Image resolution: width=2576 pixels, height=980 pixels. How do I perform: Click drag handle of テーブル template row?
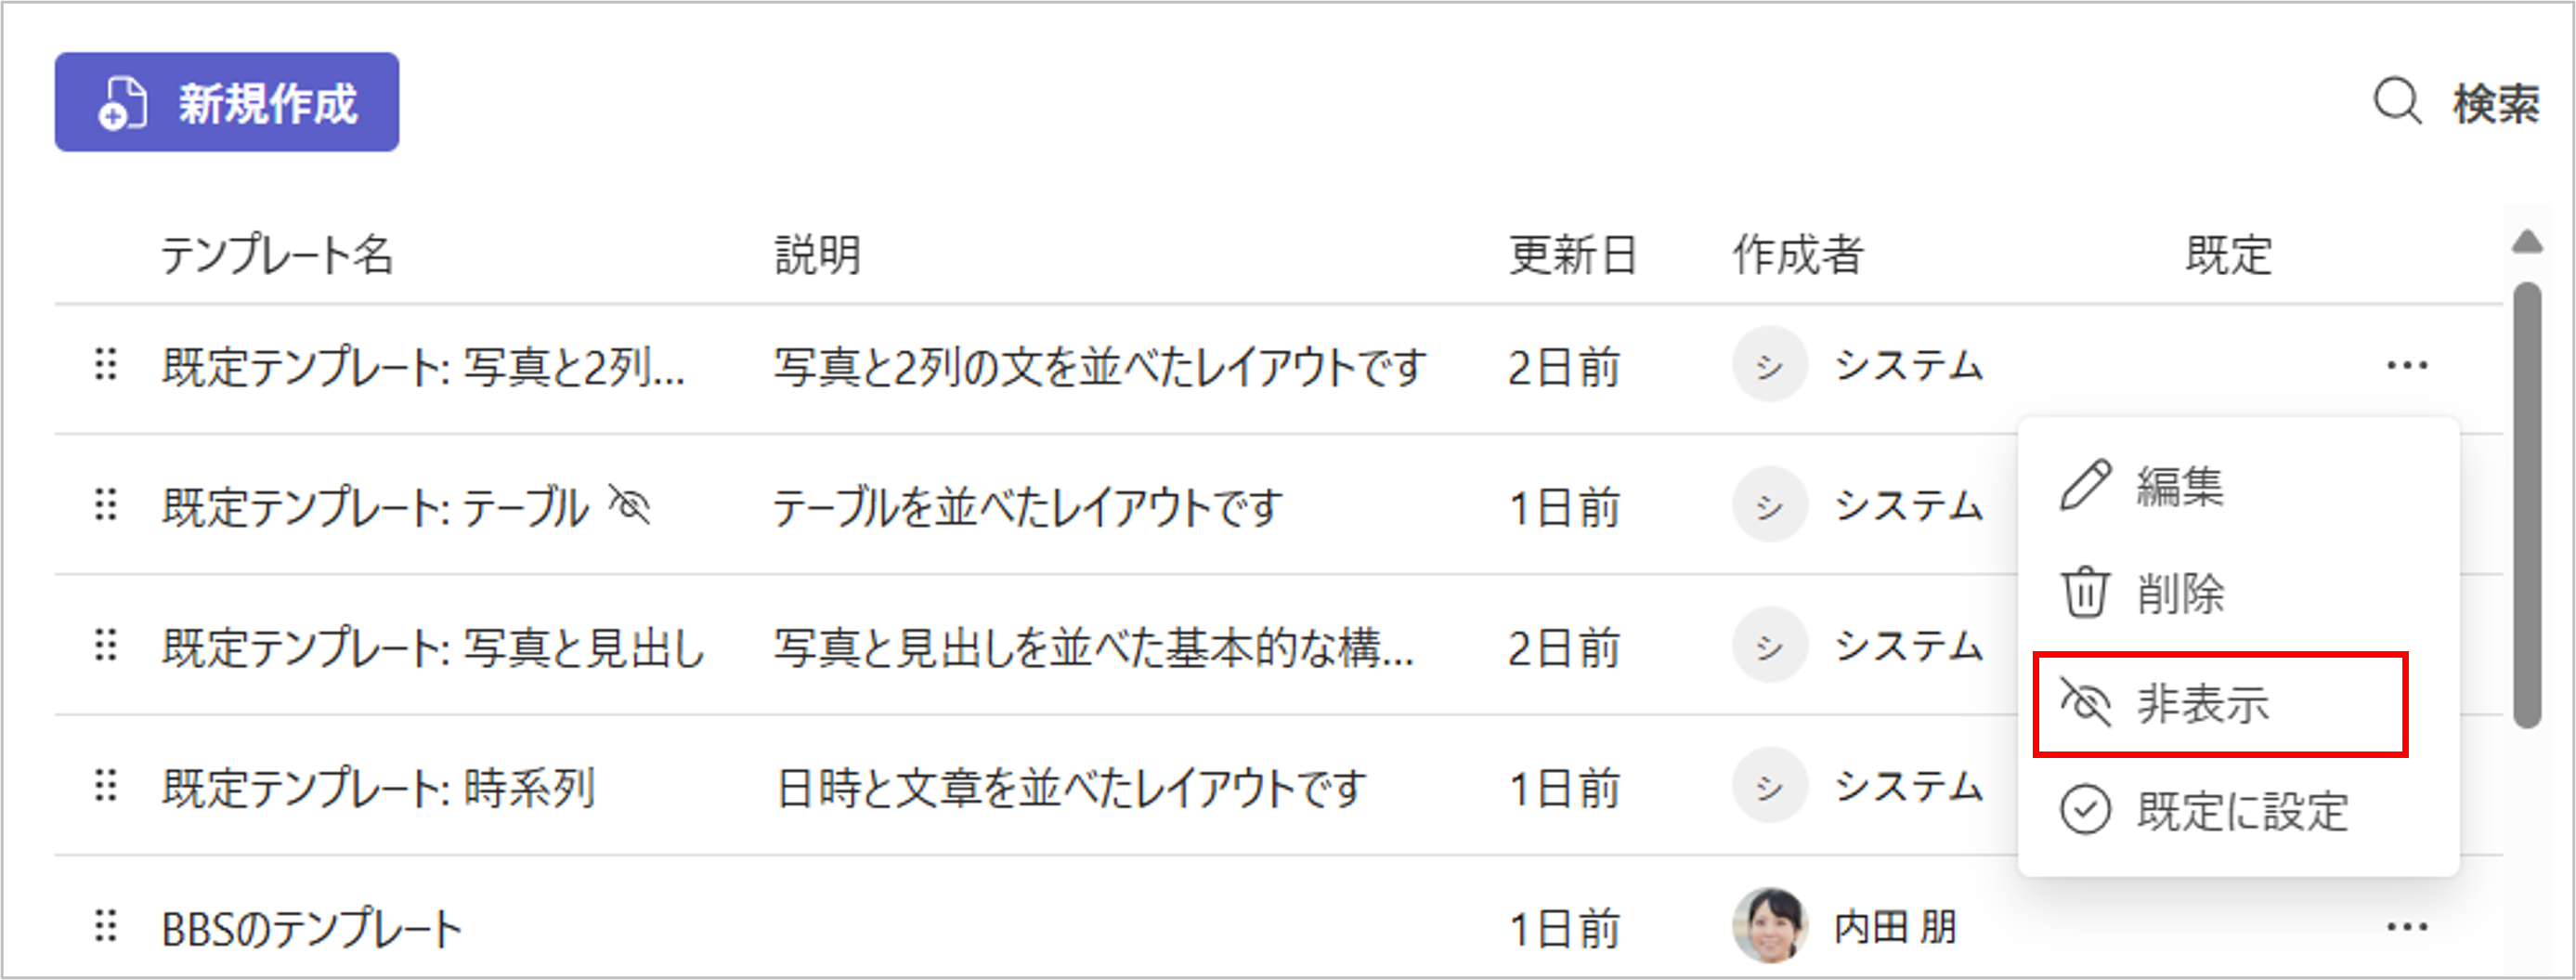coord(106,505)
